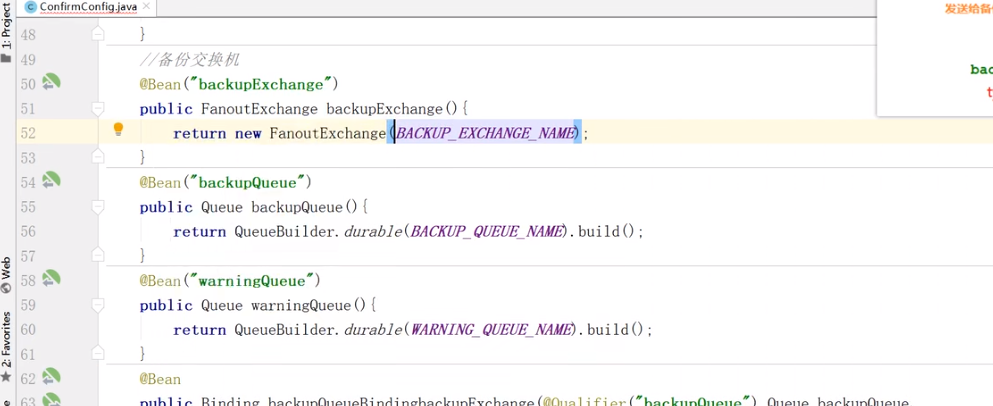This screenshot has height=406, width=993.
Task: Click the fold end marker on line 57
Action: [98, 255]
